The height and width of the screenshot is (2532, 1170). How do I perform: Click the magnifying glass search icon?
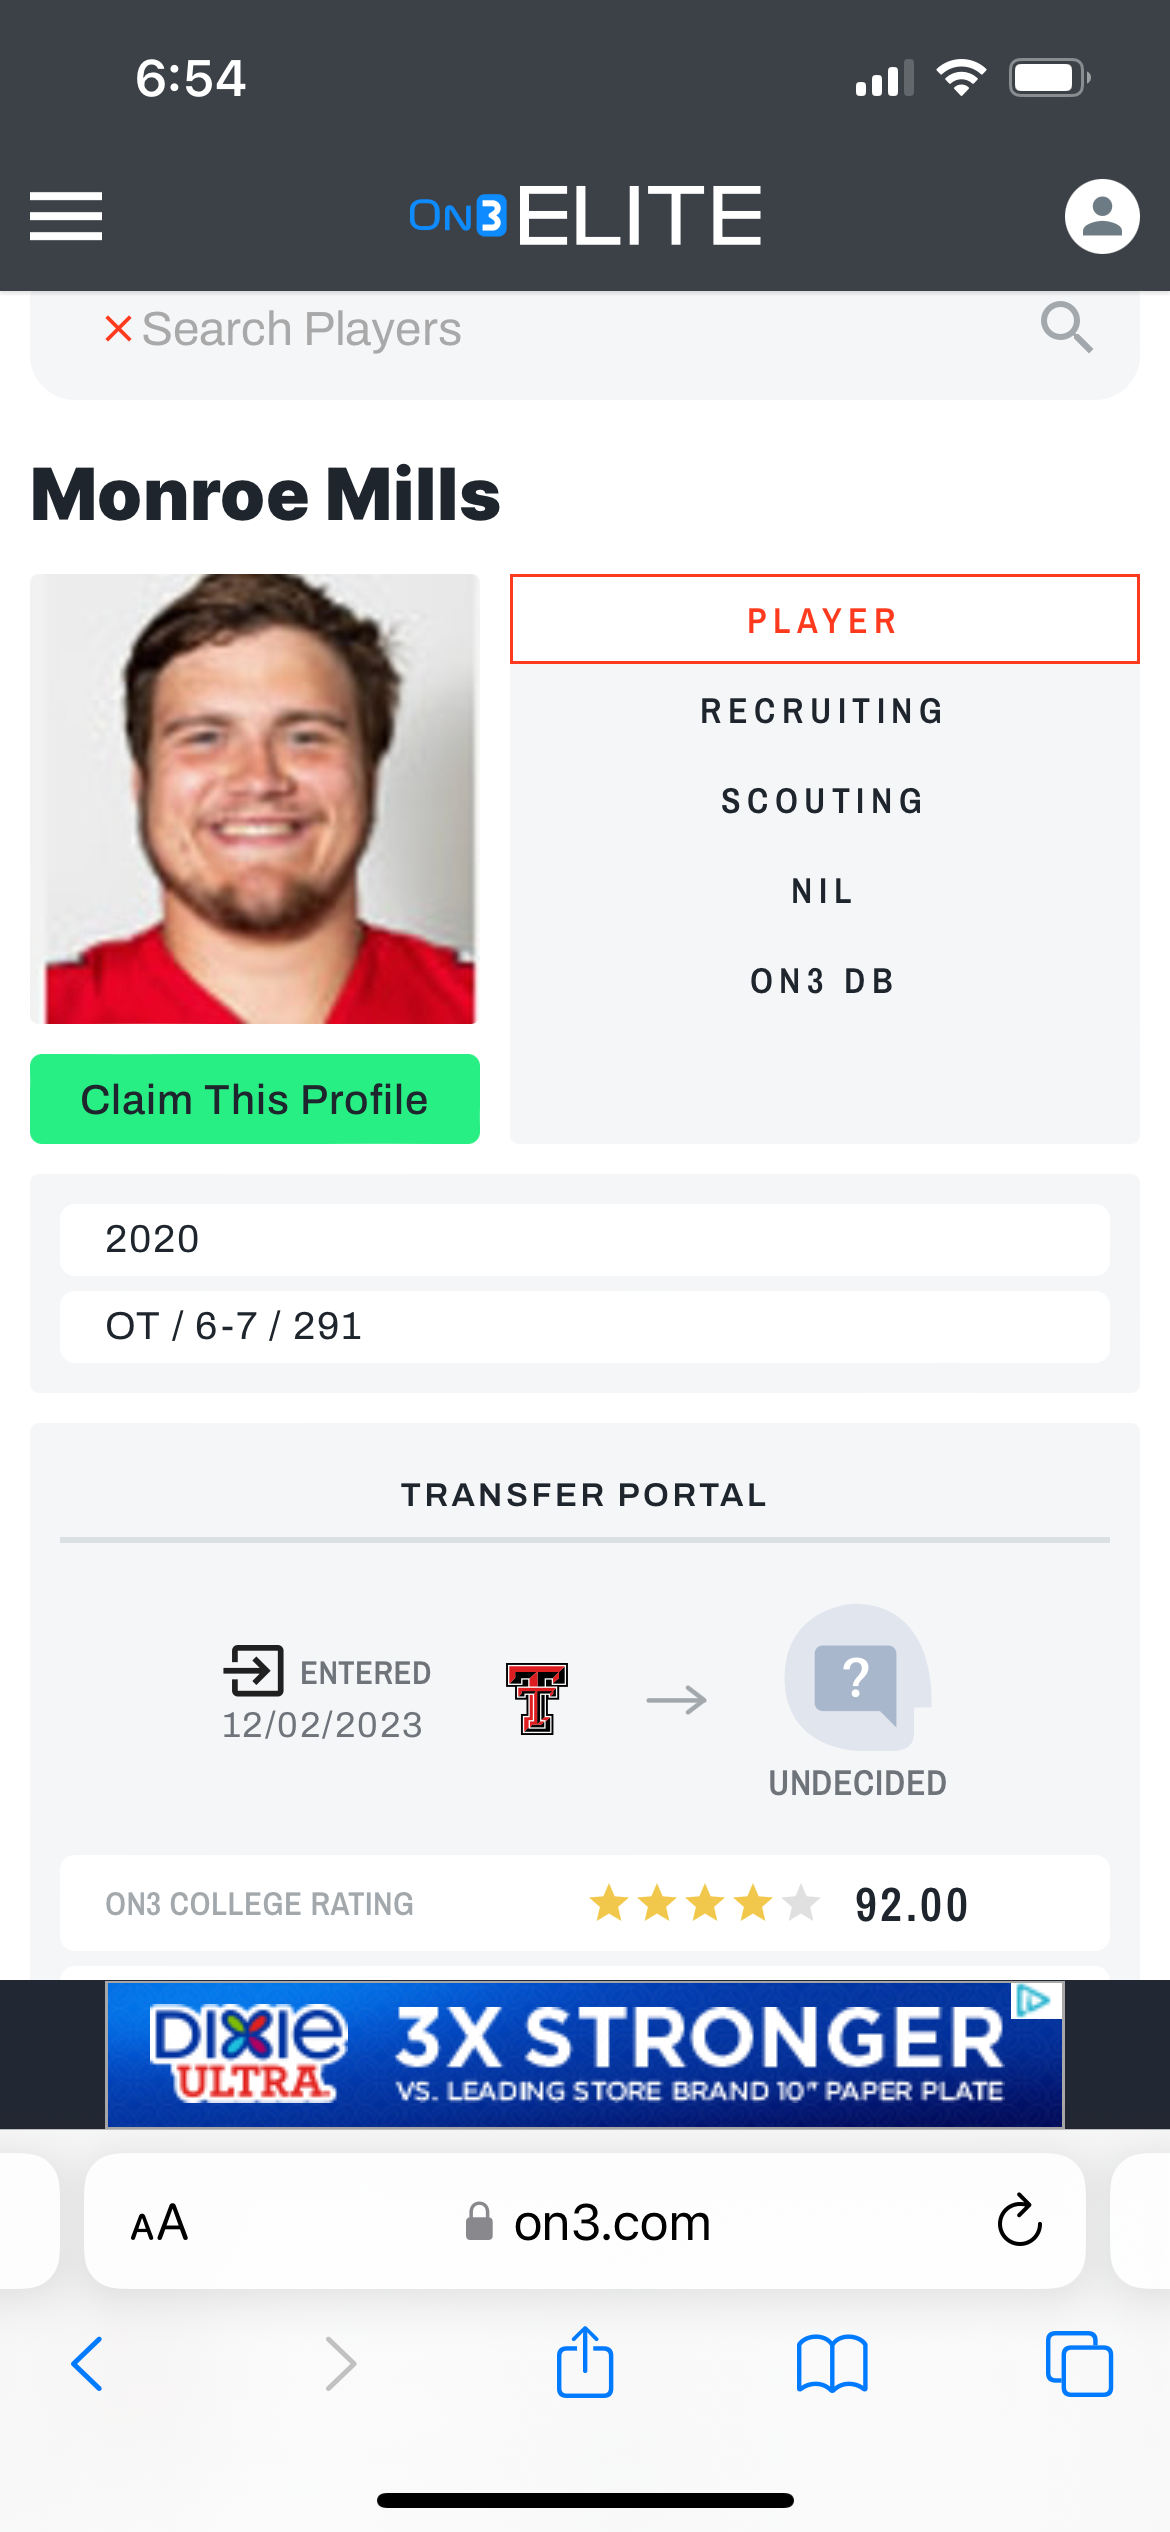tap(1066, 328)
